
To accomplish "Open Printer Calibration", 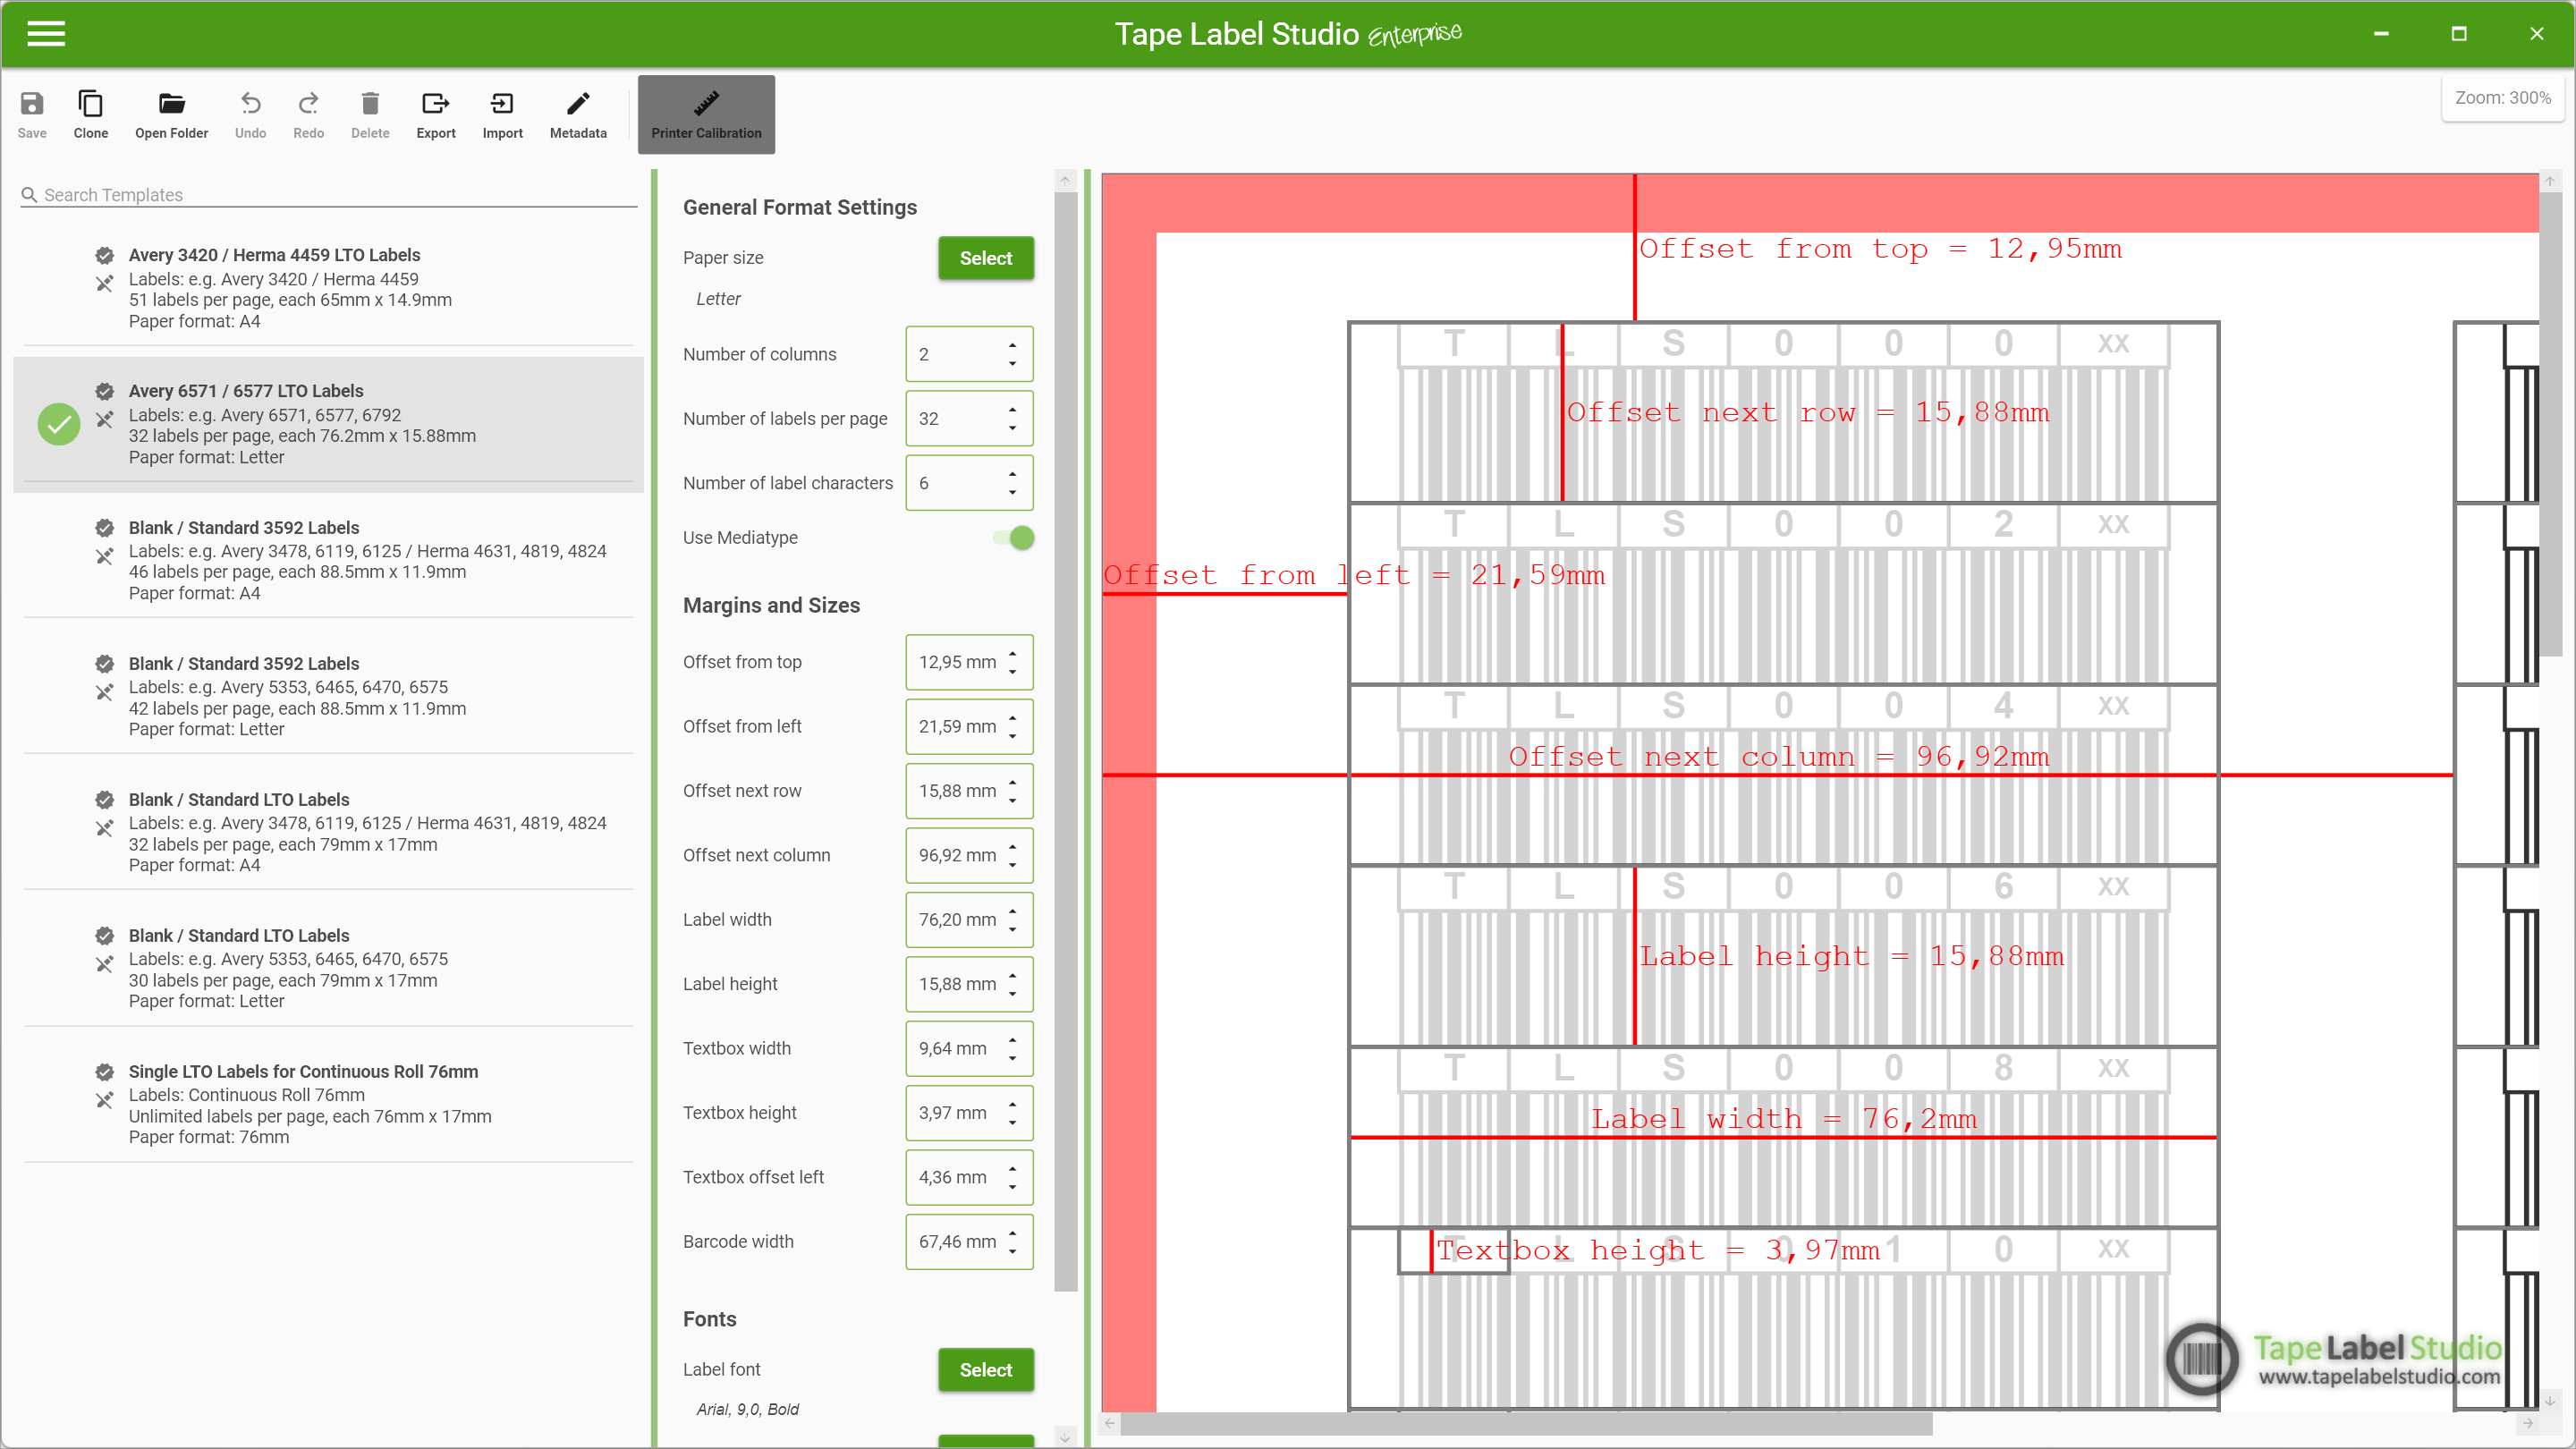I will point(706,114).
